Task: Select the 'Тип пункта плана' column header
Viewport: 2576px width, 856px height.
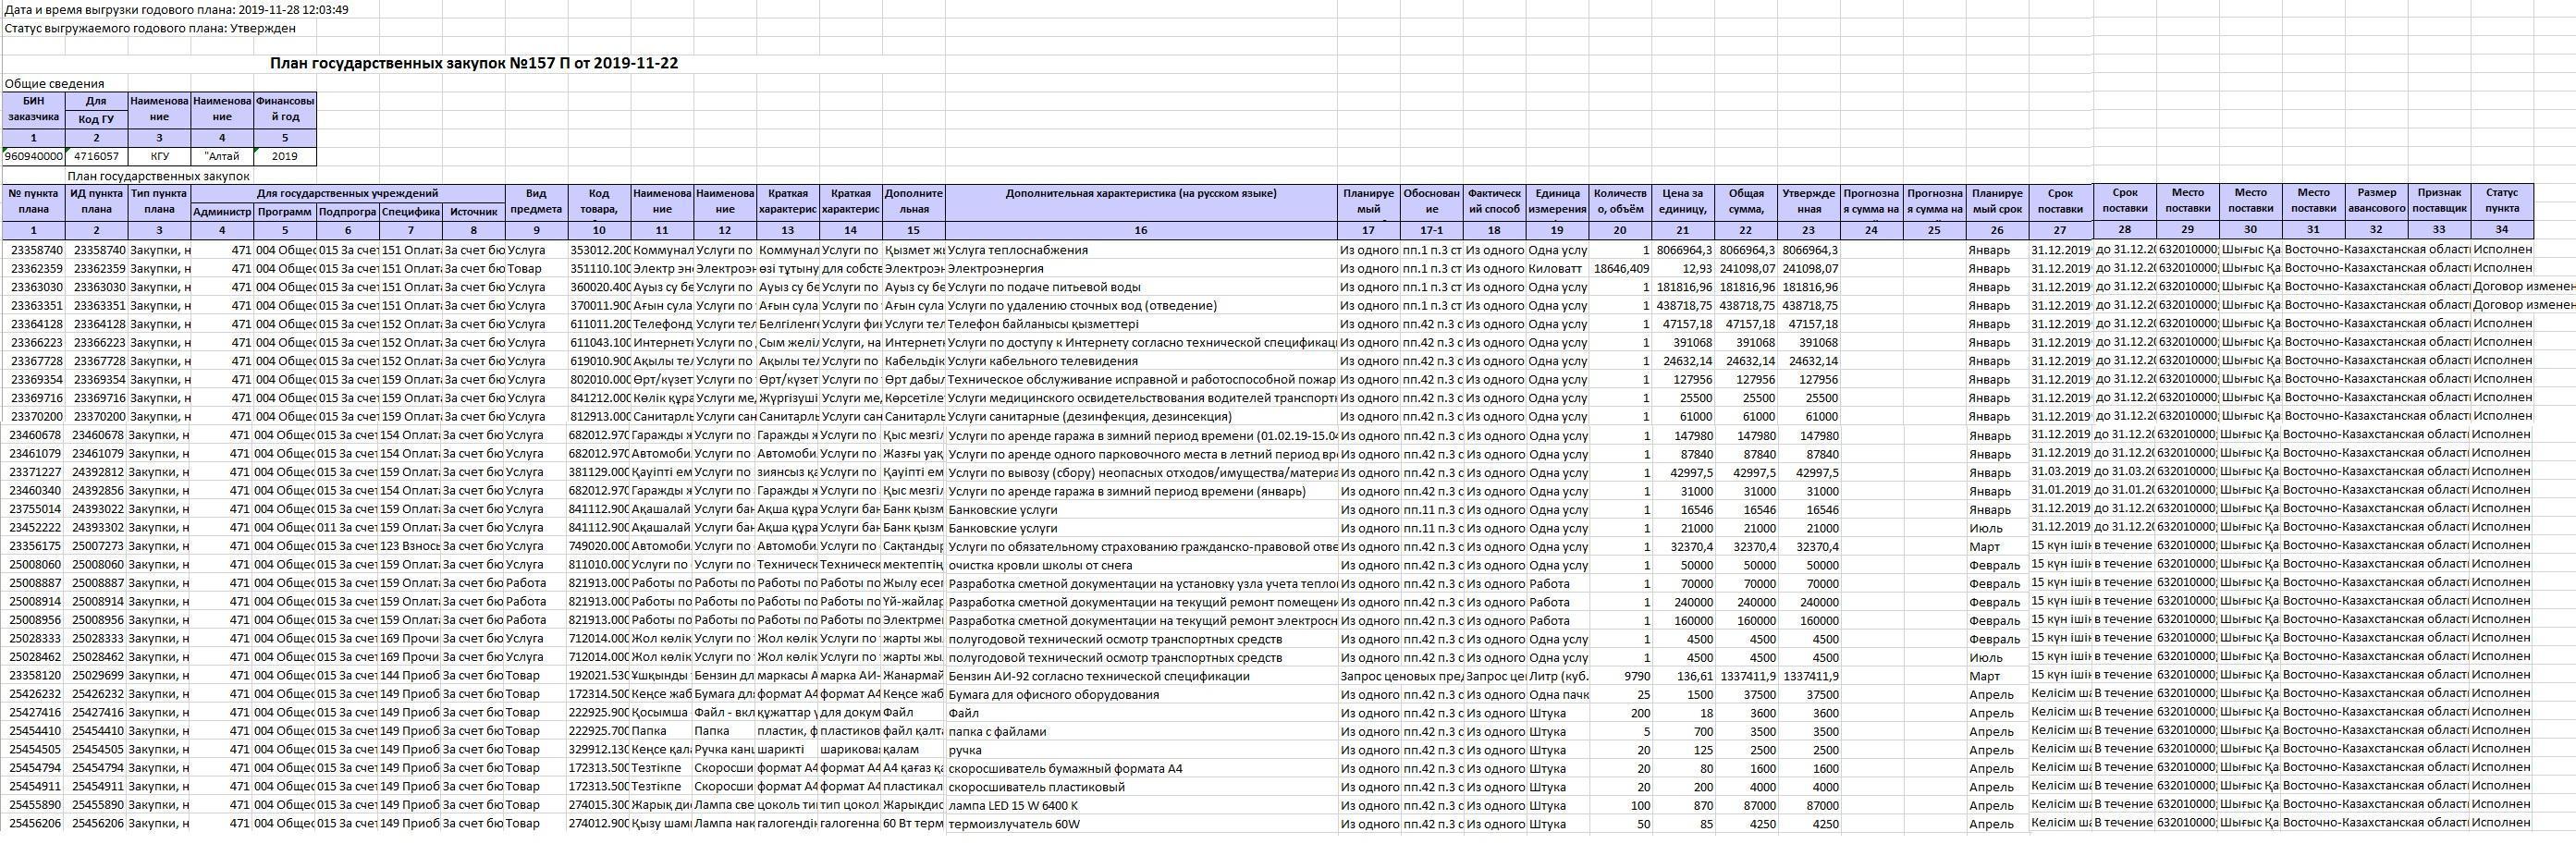Action: pyautogui.click(x=159, y=202)
